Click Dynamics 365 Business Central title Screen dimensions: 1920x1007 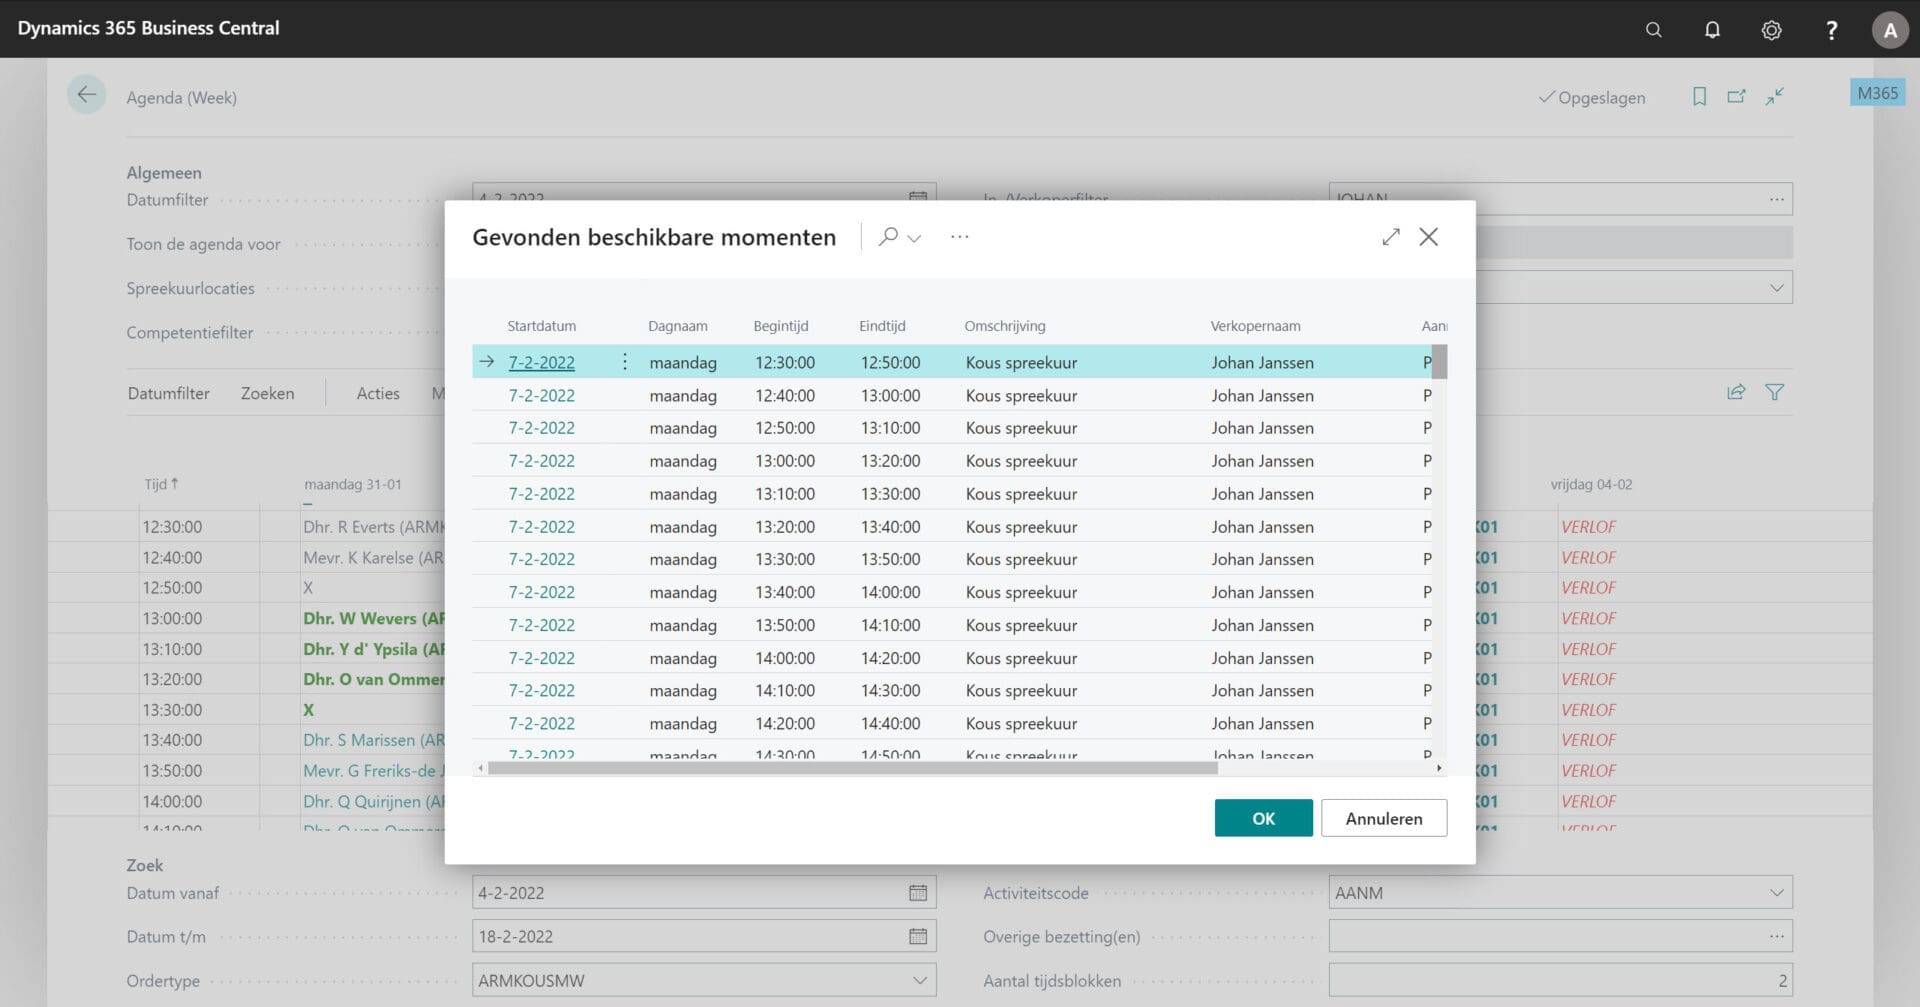click(148, 28)
